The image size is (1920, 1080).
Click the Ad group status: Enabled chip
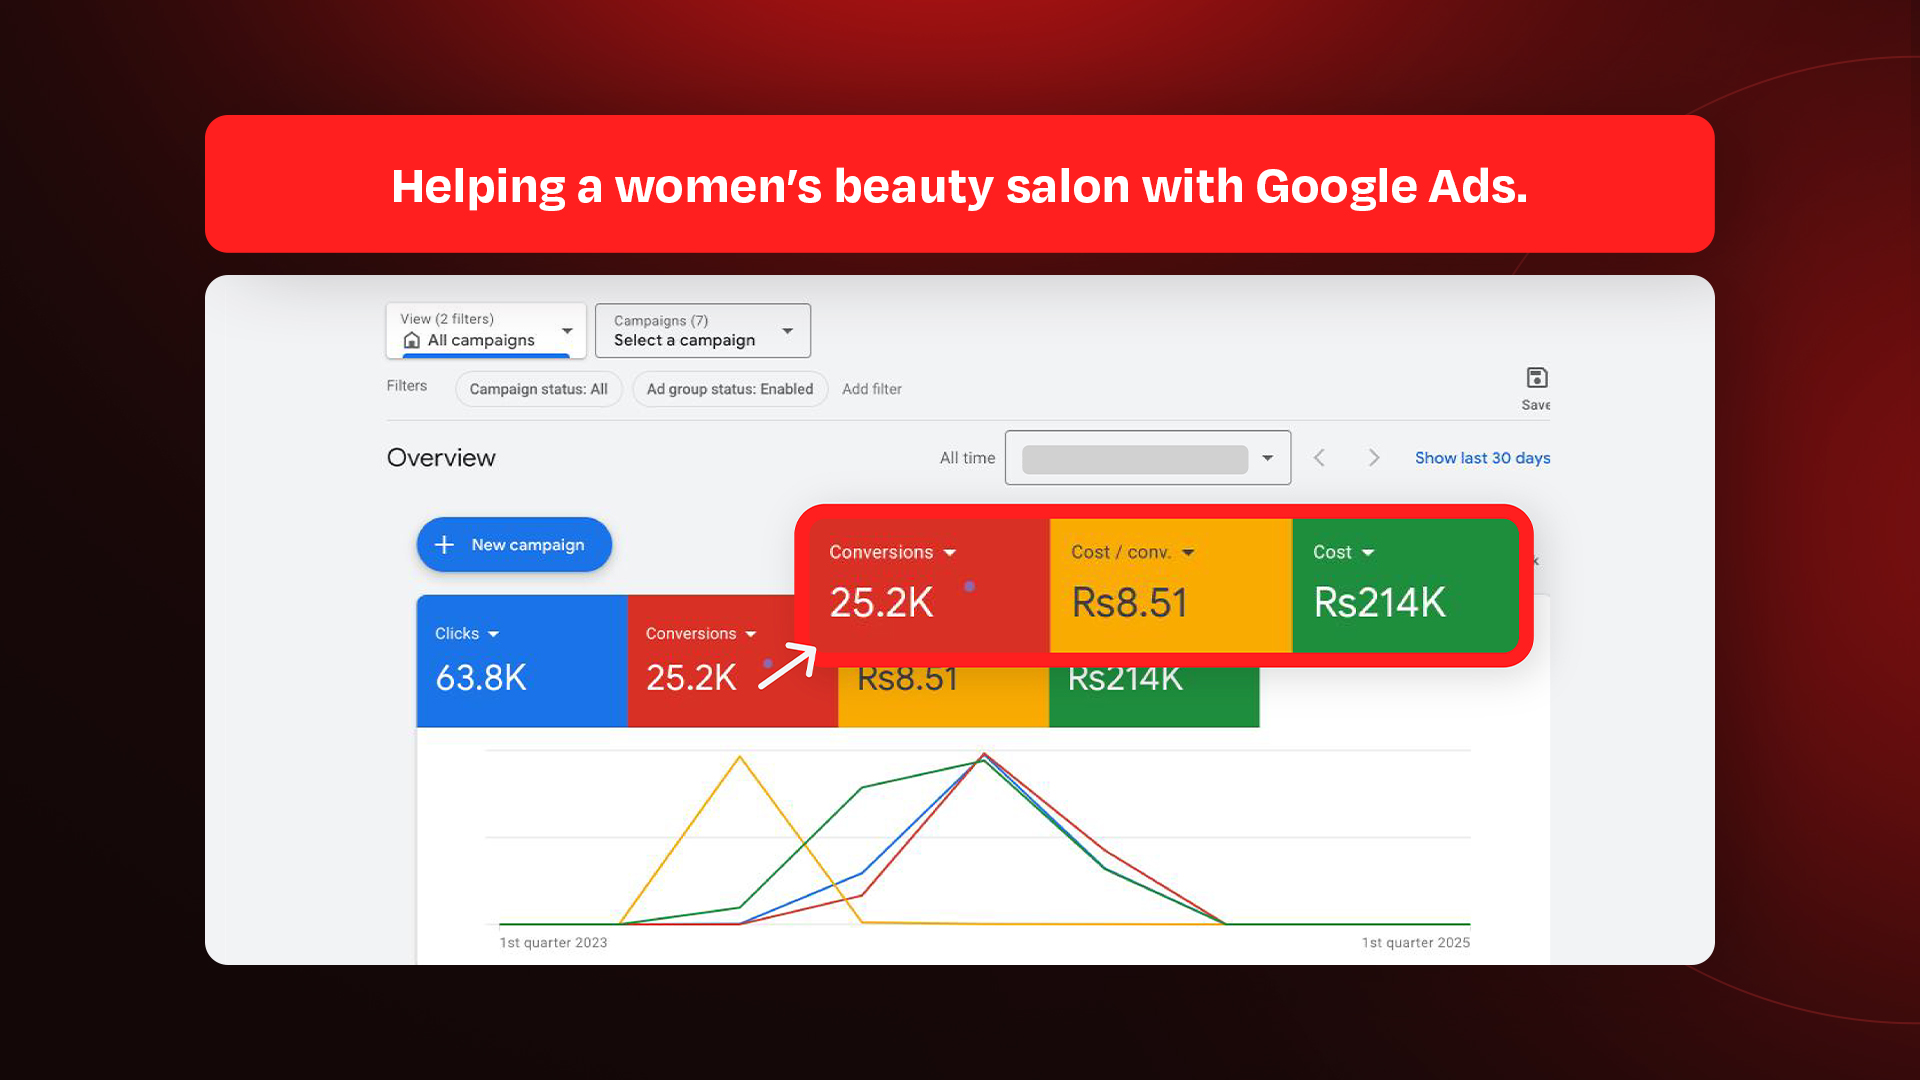[729, 389]
